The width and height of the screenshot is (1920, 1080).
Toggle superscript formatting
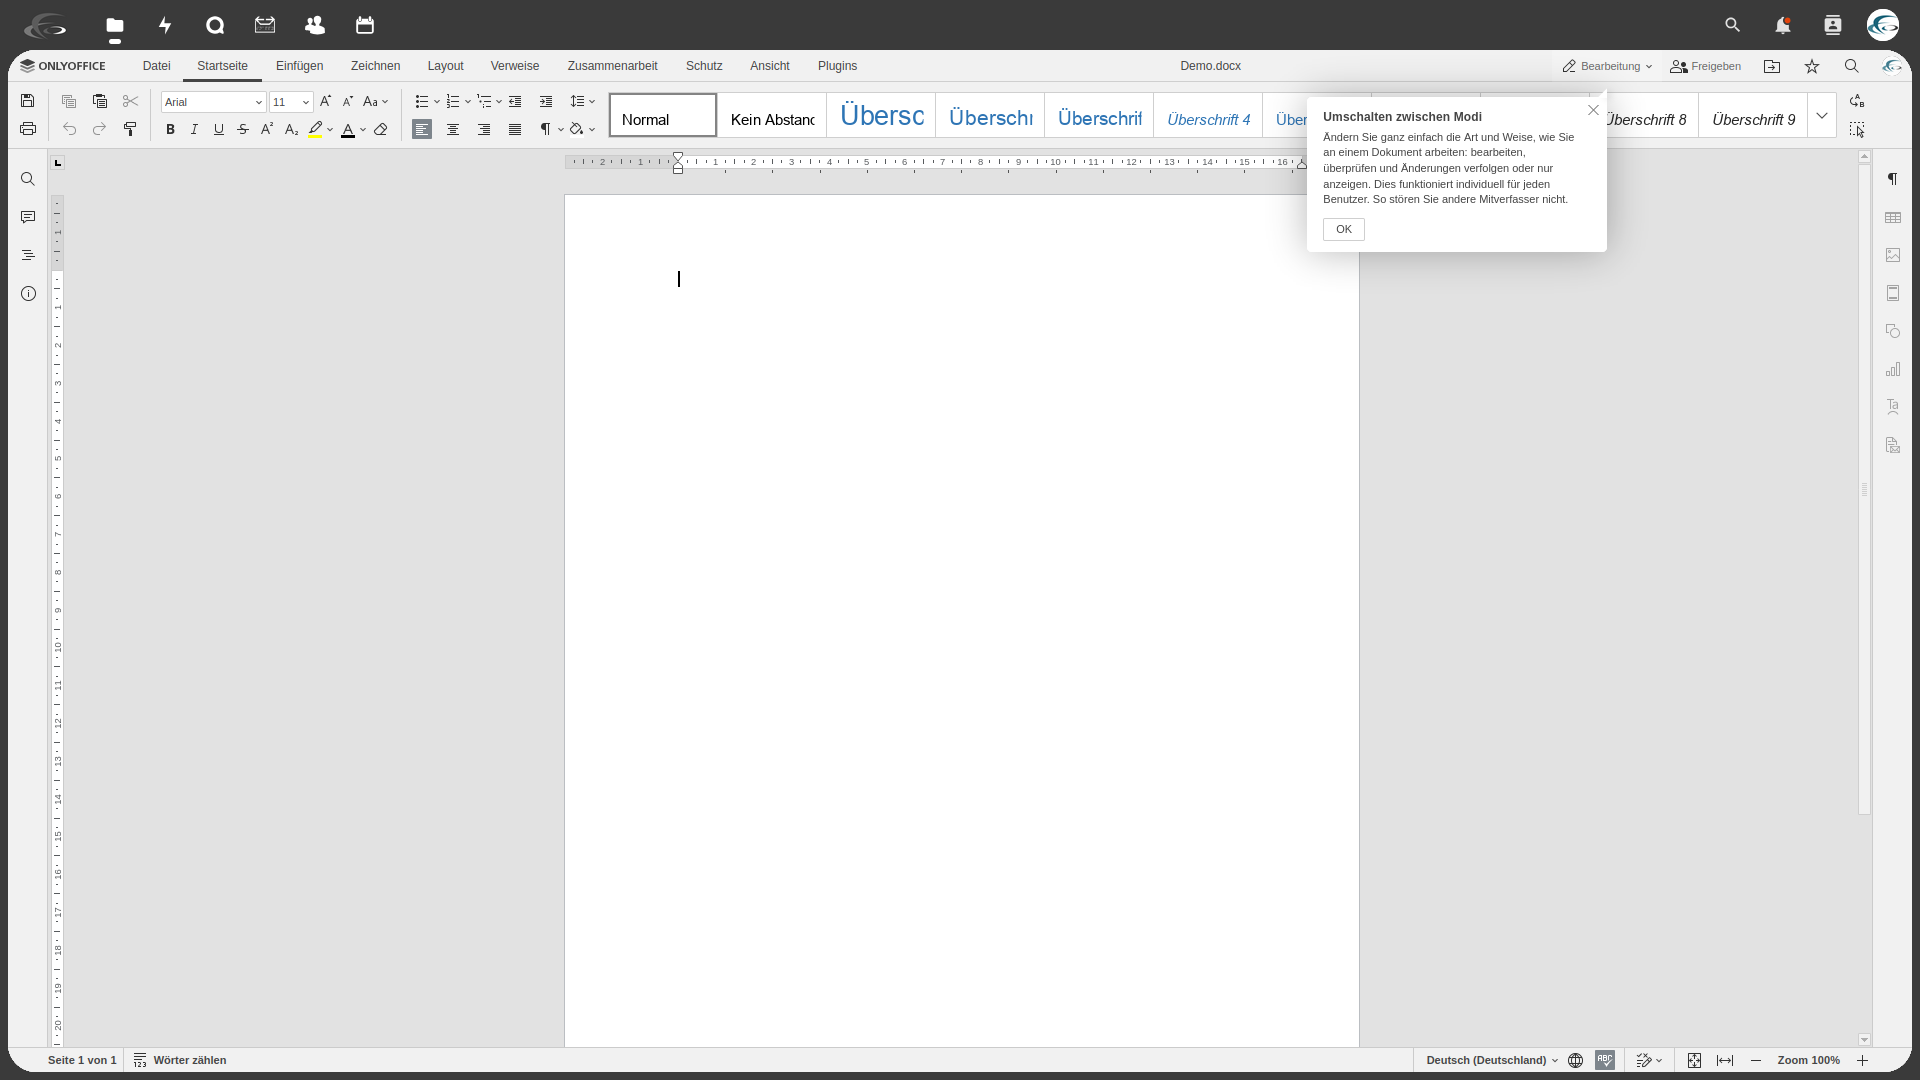coord(267,129)
